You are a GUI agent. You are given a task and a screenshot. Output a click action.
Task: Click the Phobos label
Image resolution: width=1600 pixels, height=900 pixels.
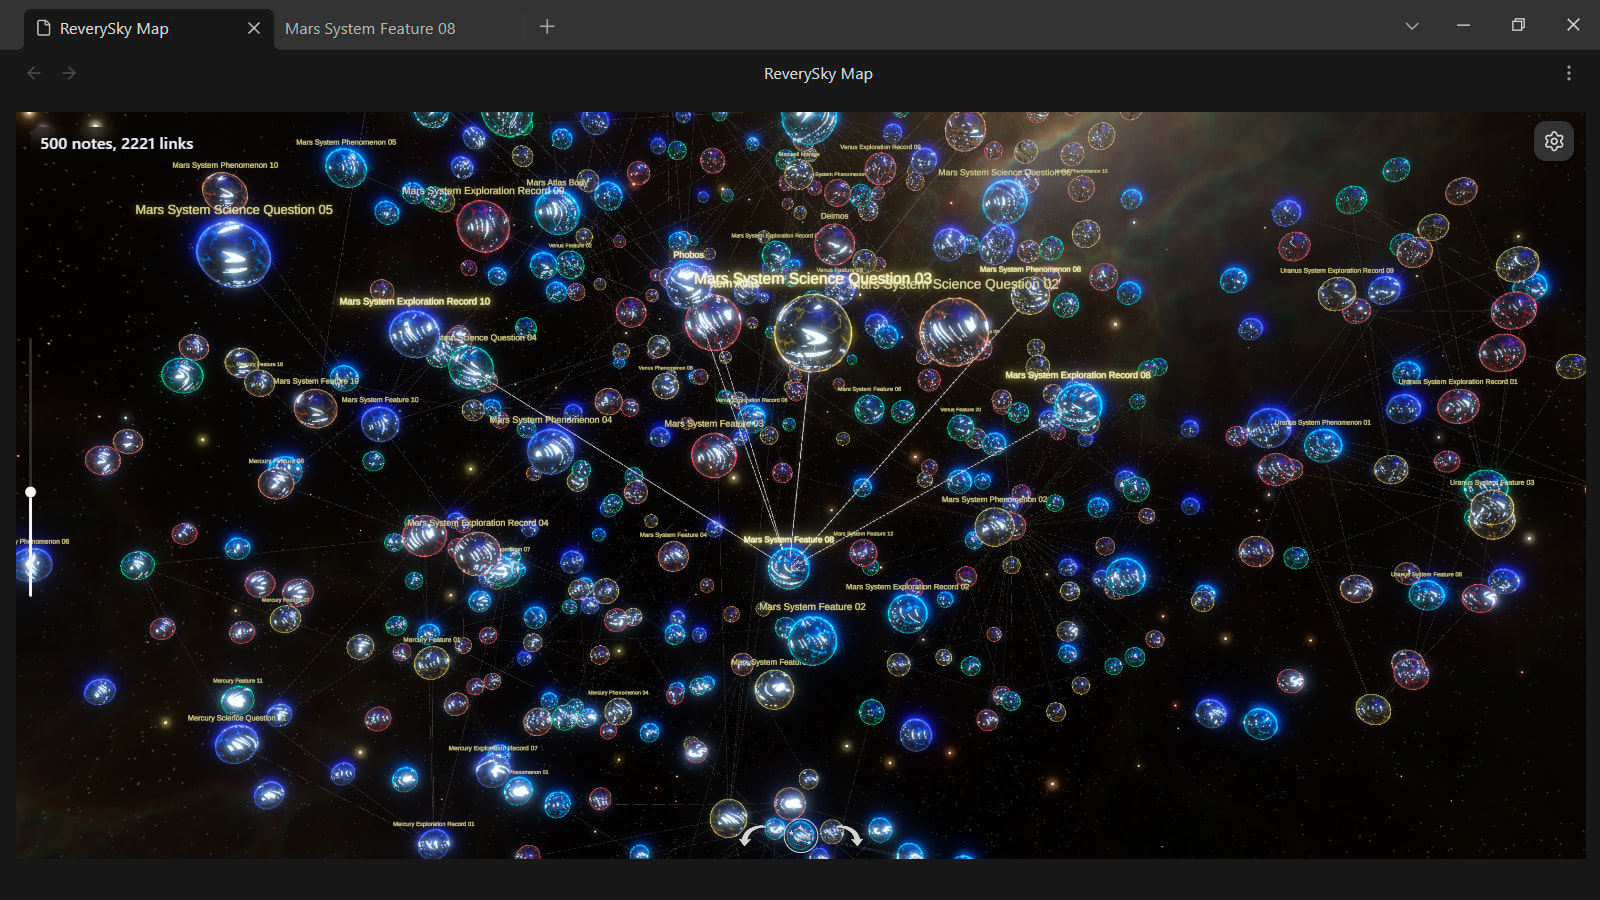pos(688,255)
